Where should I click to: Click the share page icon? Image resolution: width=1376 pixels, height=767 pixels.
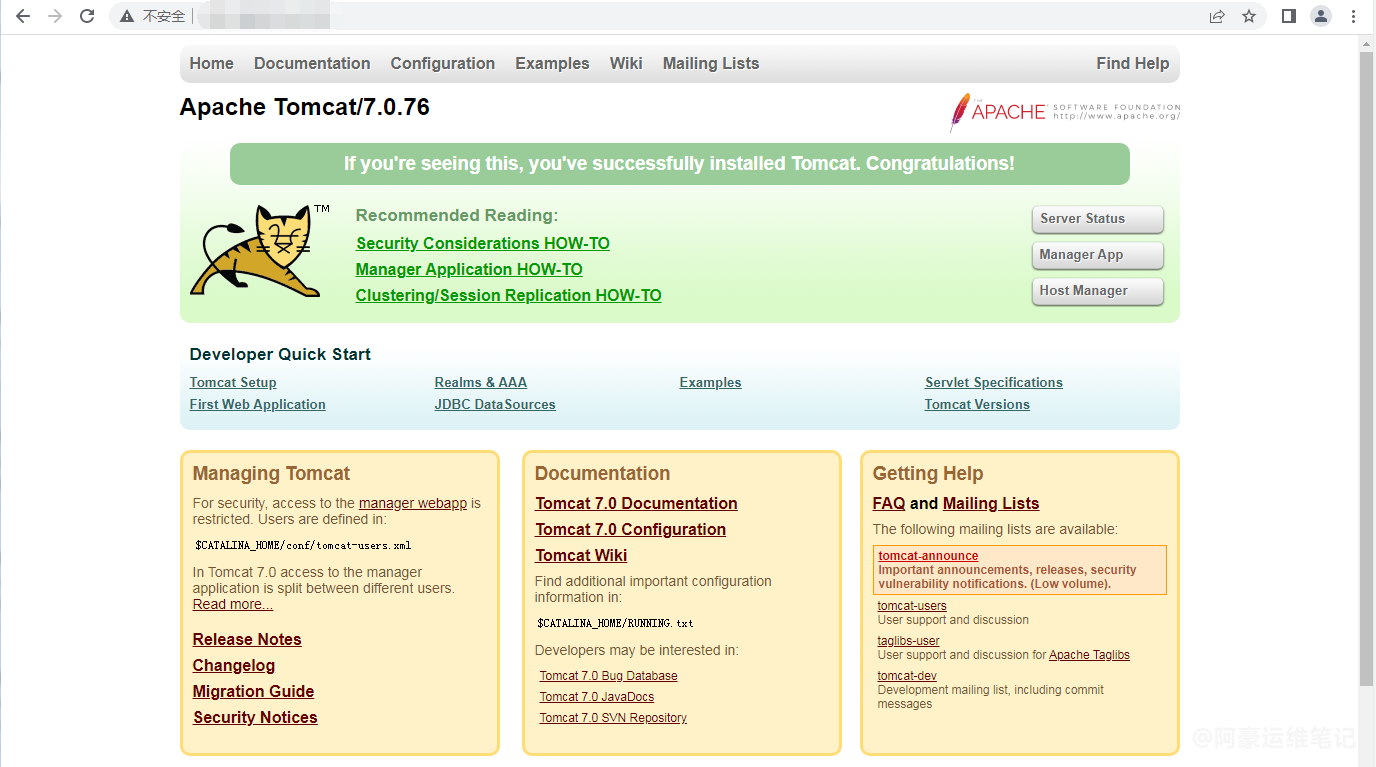click(x=1217, y=16)
